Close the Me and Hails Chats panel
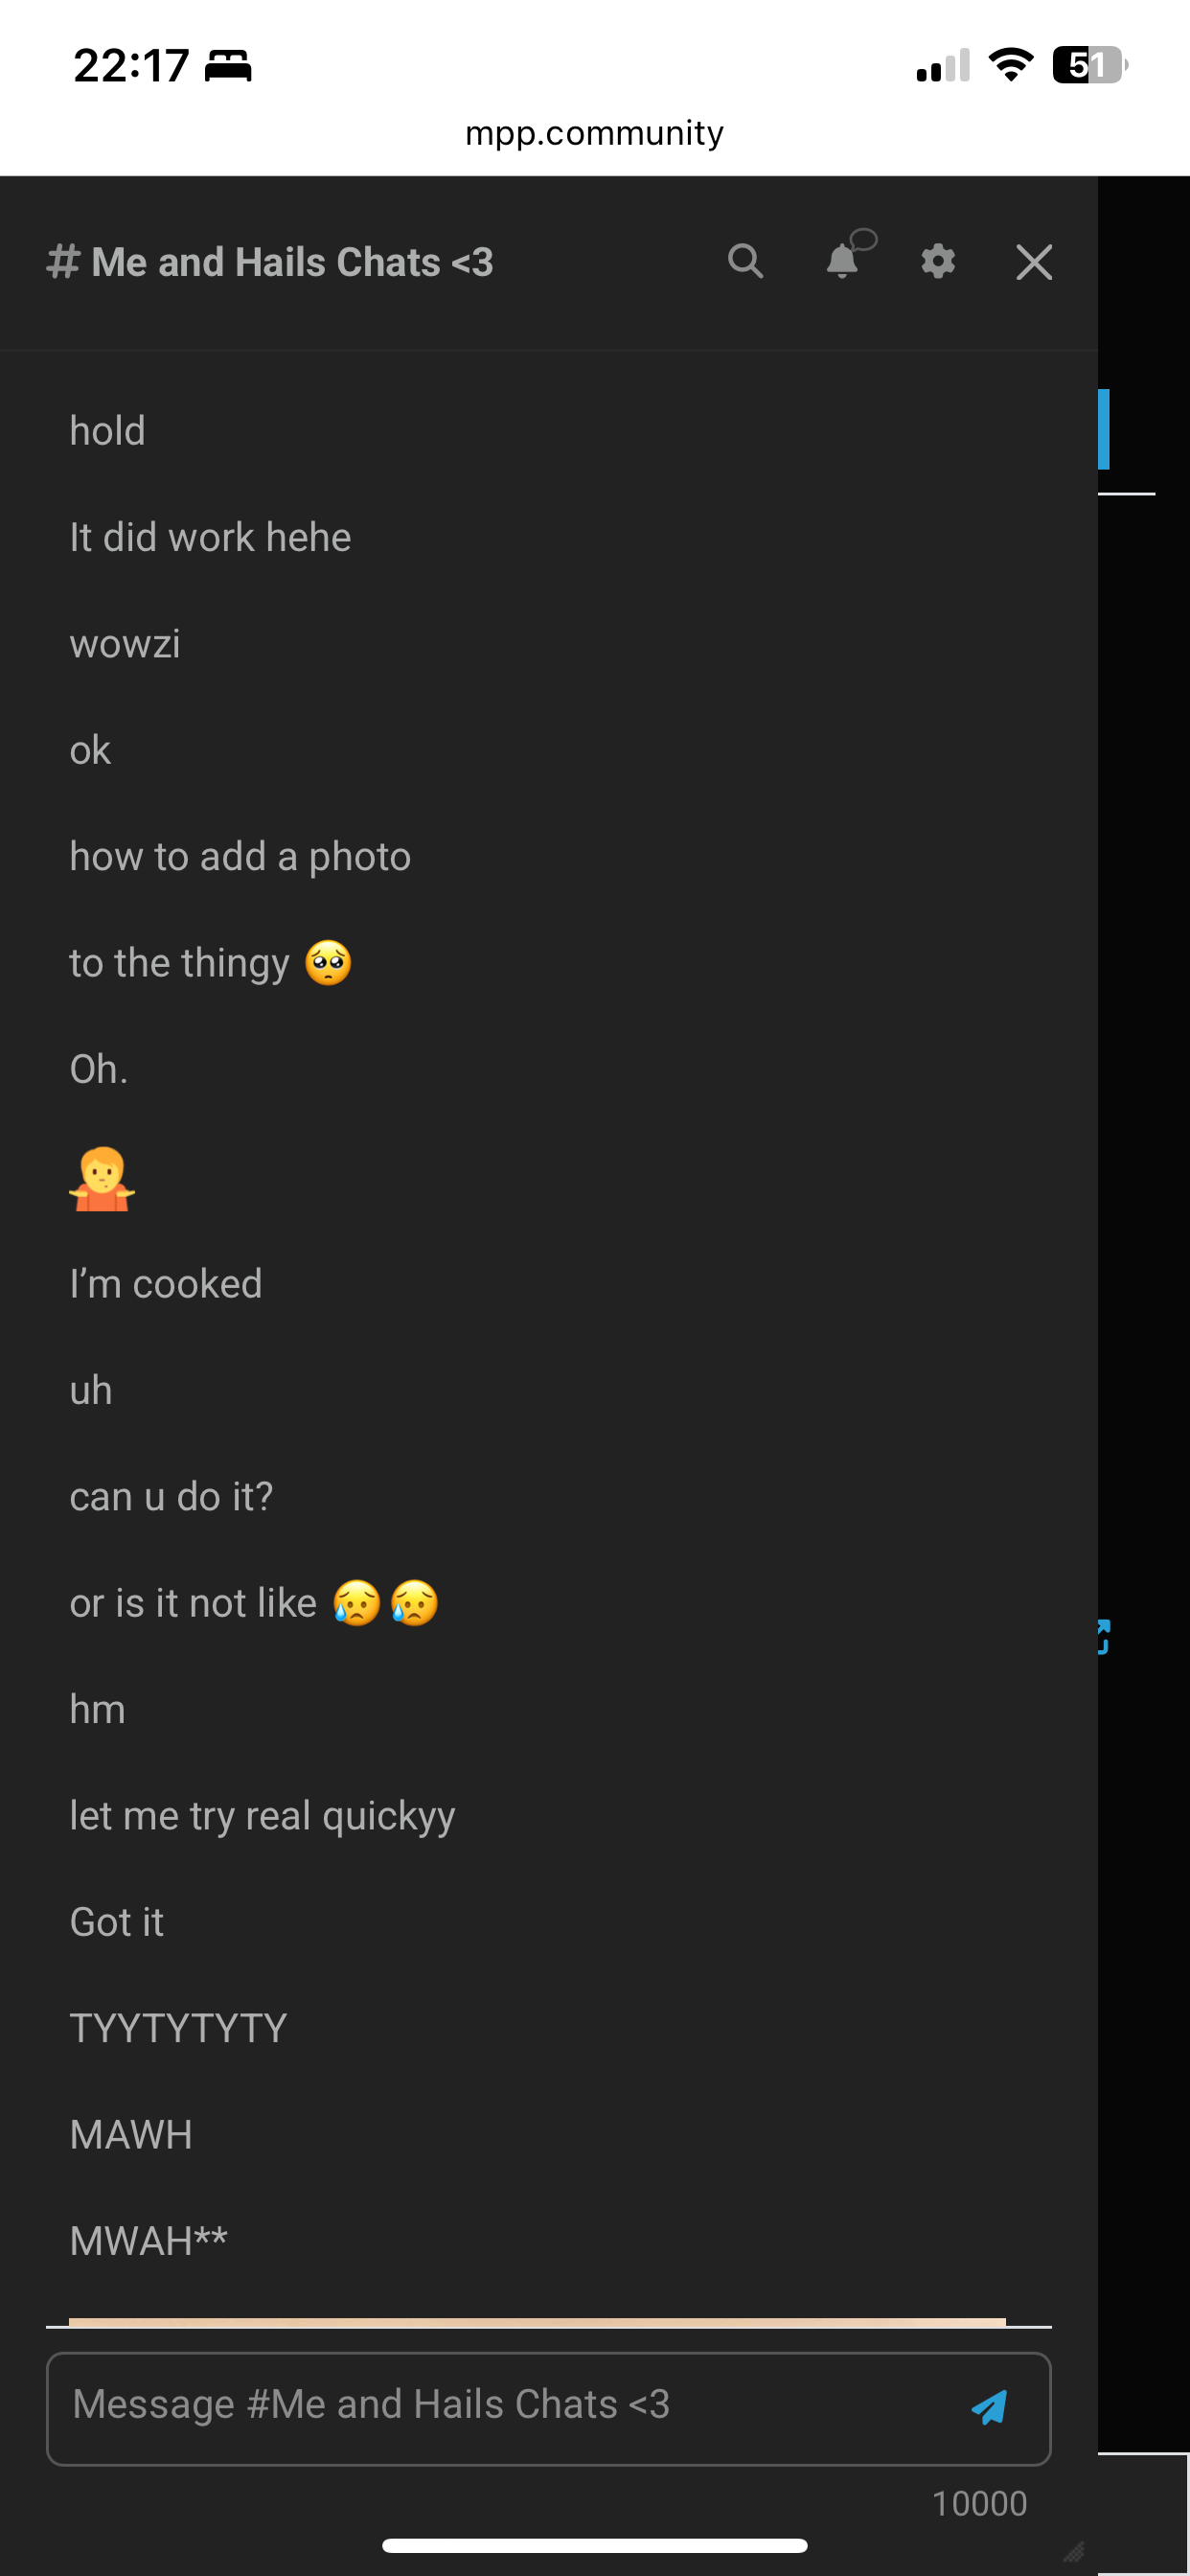This screenshot has height=2576, width=1190. click(1034, 262)
